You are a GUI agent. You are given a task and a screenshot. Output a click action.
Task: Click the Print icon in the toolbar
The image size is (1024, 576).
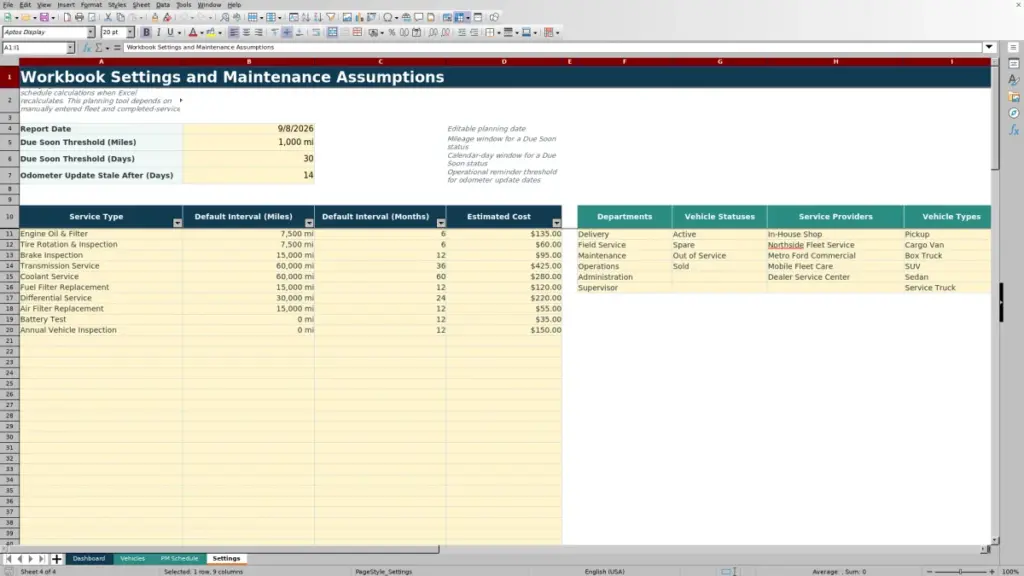[79, 18]
